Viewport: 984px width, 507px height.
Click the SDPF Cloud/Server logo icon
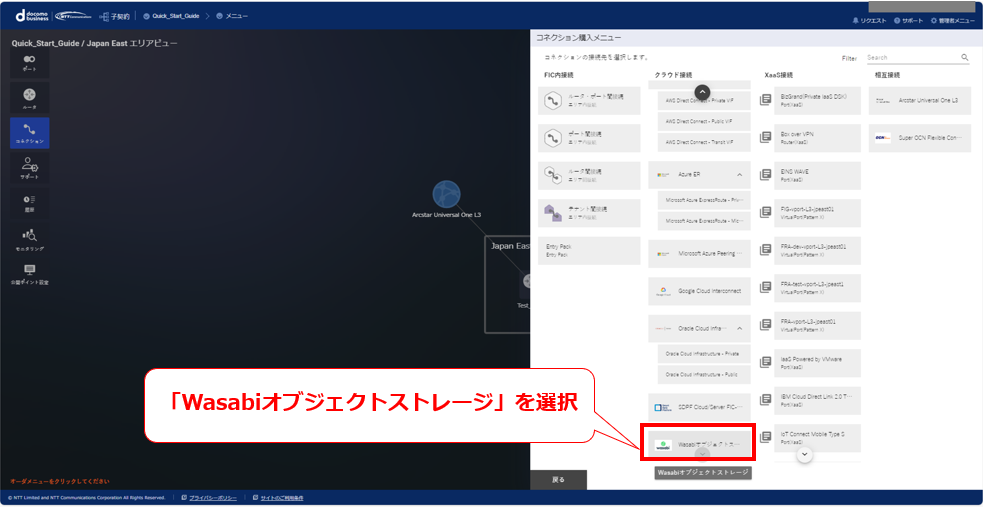pos(663,408)
